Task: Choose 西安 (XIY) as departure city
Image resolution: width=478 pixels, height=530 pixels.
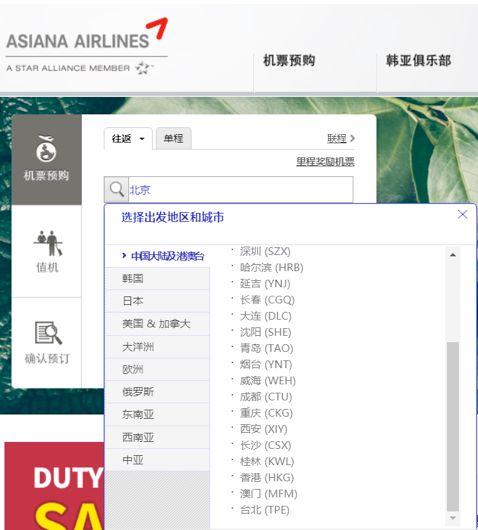Action: [264, 429]
